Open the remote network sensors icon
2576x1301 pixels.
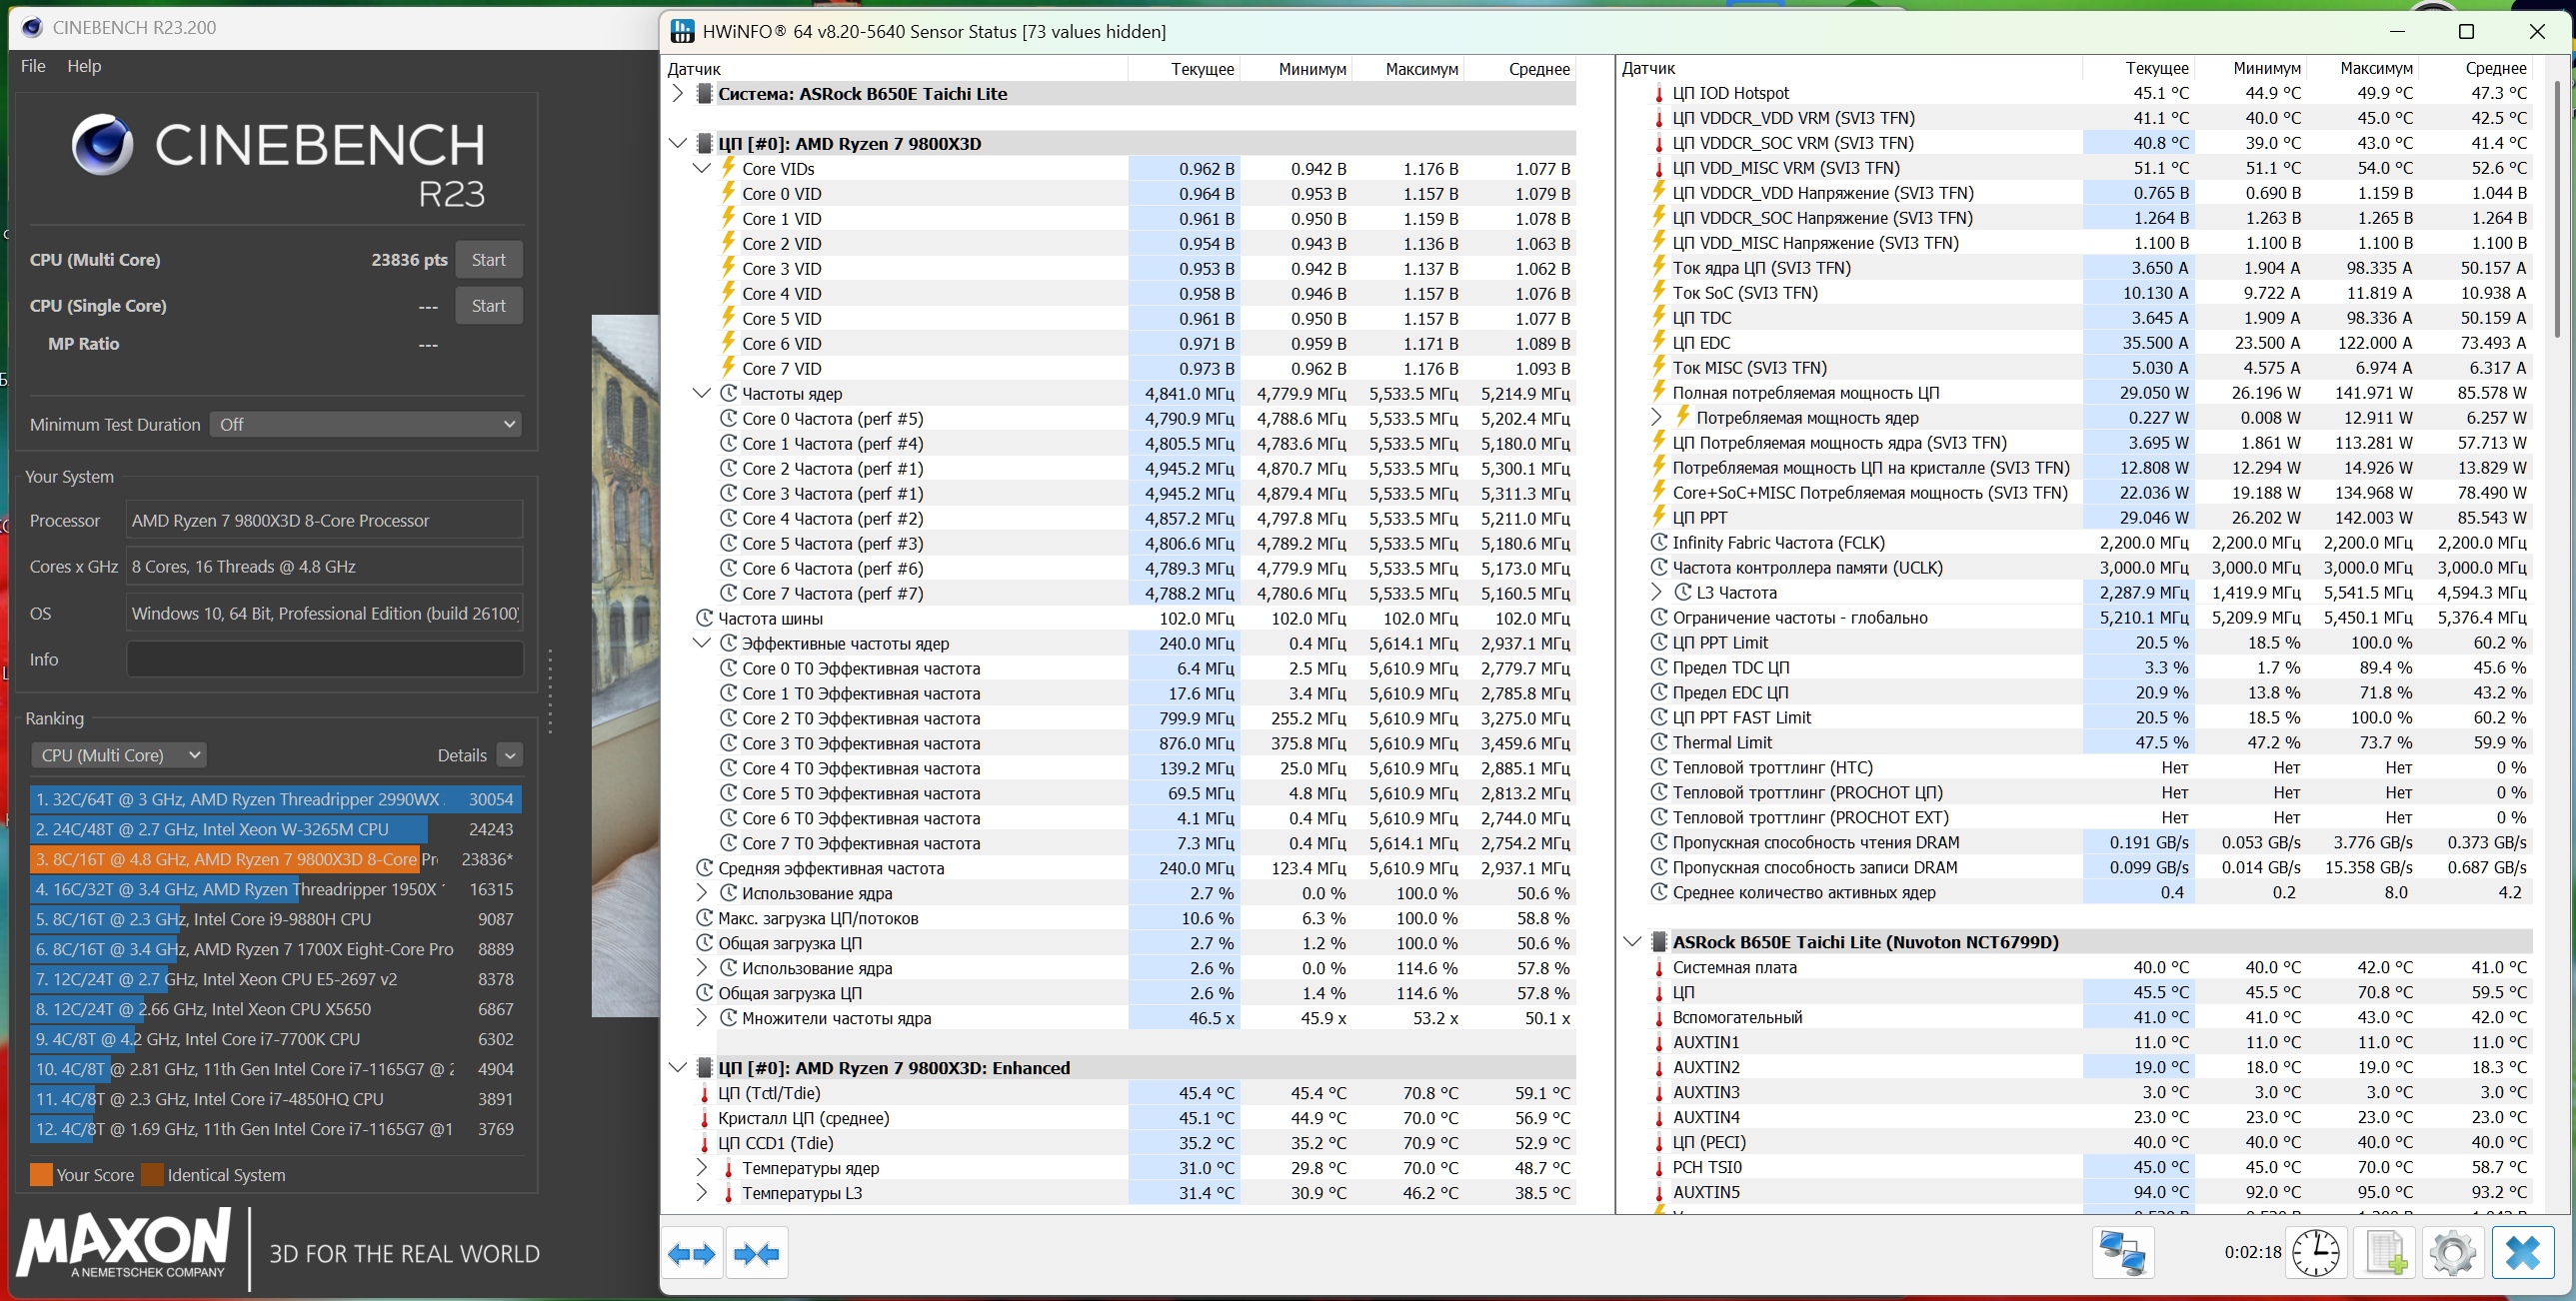pyautogui.click(x=2122, y=1253)
